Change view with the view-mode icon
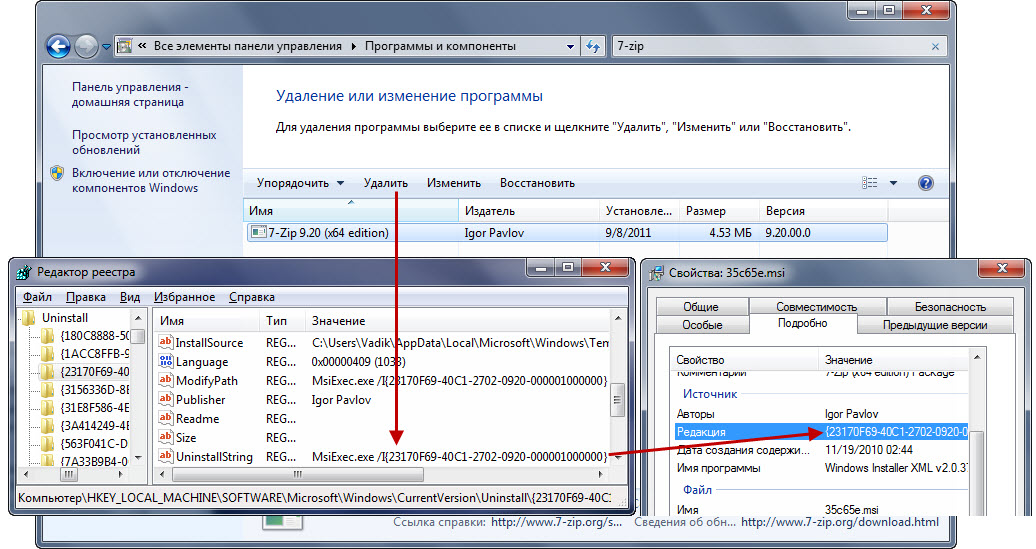The height and width of the screenshot is (549, 1036). click(870, 183)
